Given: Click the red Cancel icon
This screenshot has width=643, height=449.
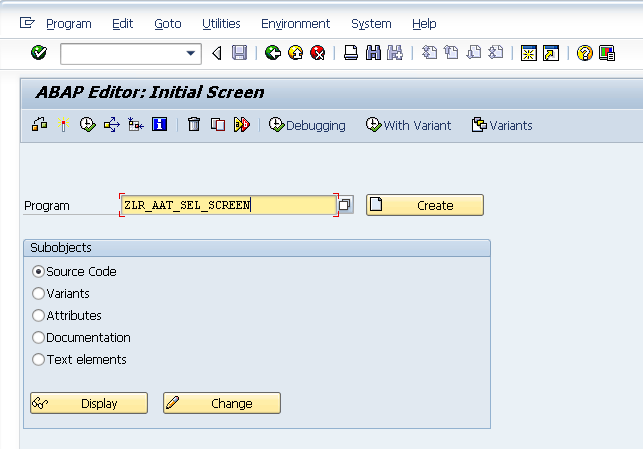Looking at the screenshot, I should (x=318, y=53).
